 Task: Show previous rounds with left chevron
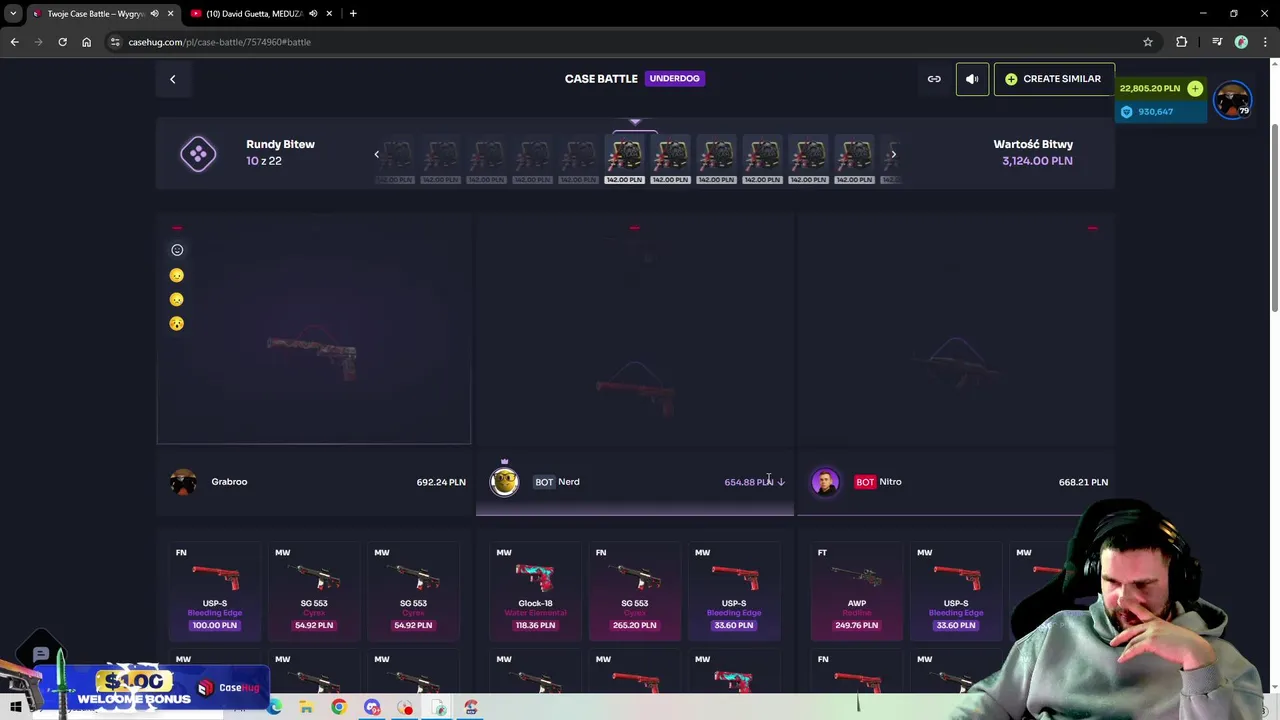tap(377, 154)
